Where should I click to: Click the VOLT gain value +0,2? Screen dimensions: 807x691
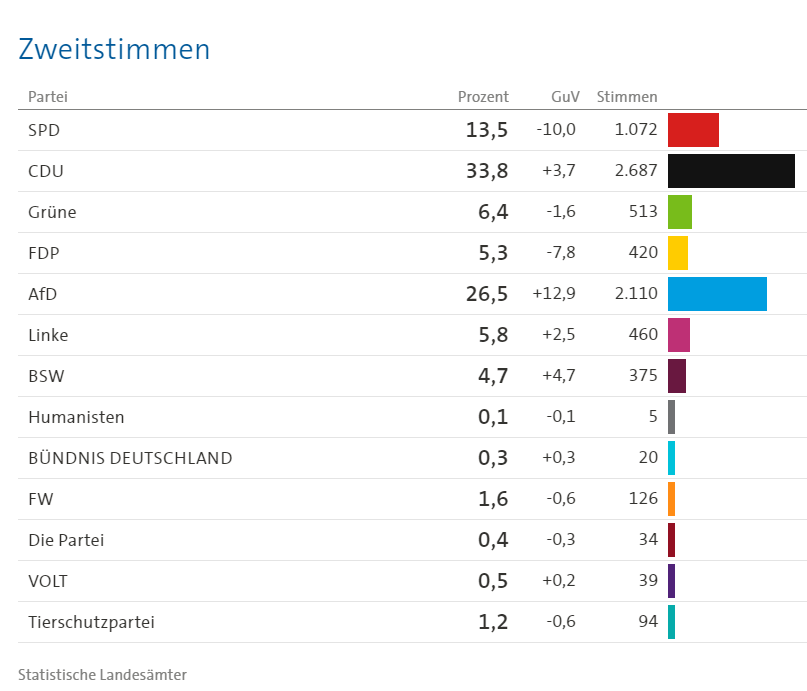559,581
